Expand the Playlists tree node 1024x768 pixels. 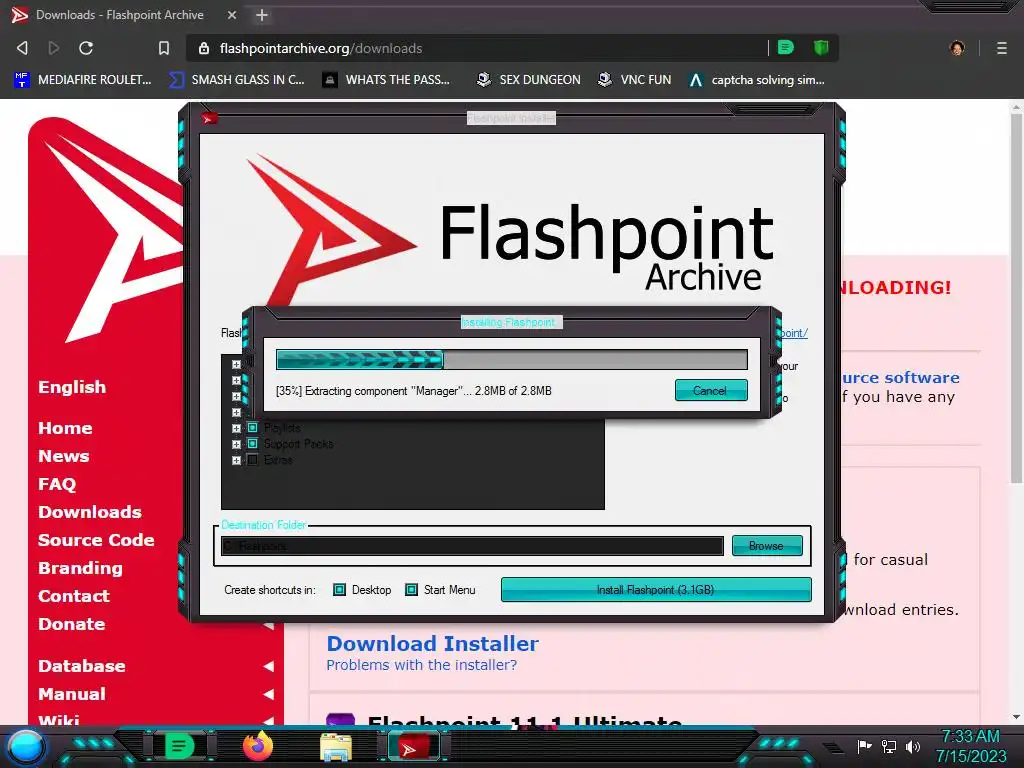(x=236, y=428)
